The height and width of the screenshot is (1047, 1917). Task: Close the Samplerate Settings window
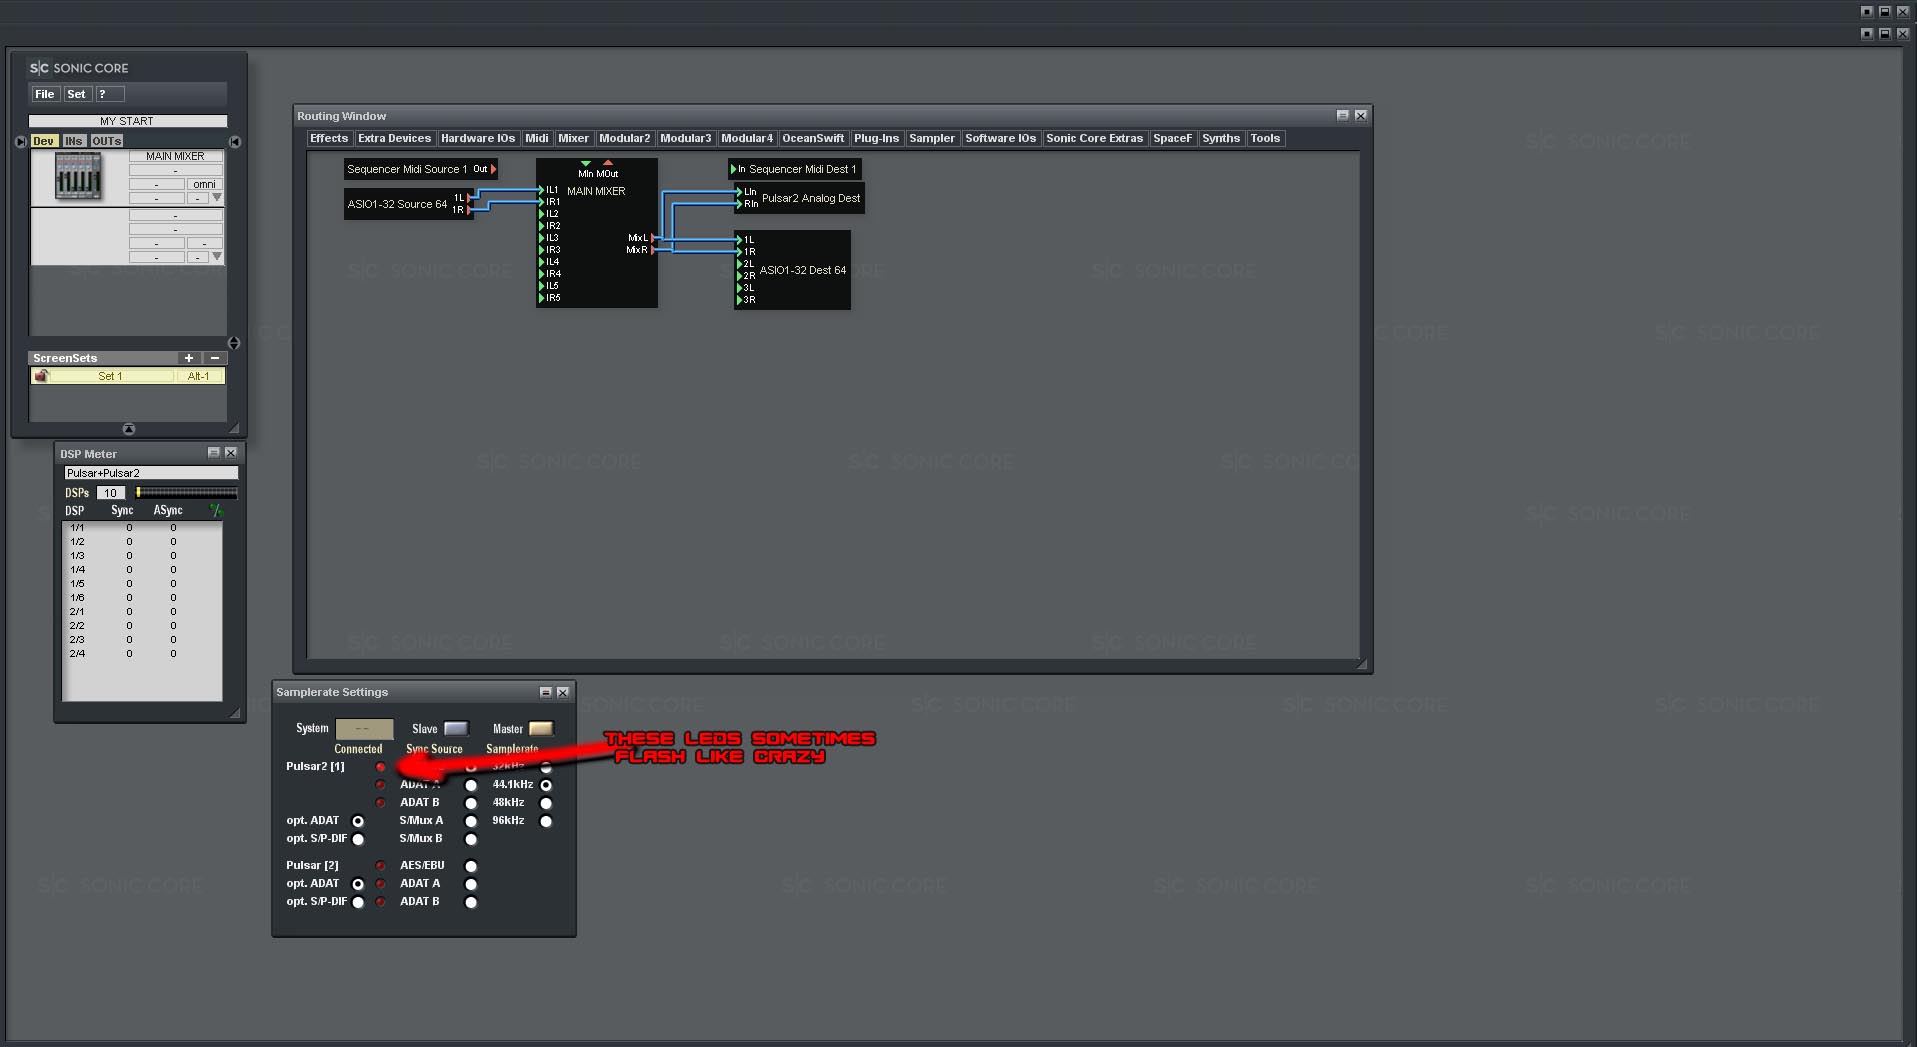[563, 692]
